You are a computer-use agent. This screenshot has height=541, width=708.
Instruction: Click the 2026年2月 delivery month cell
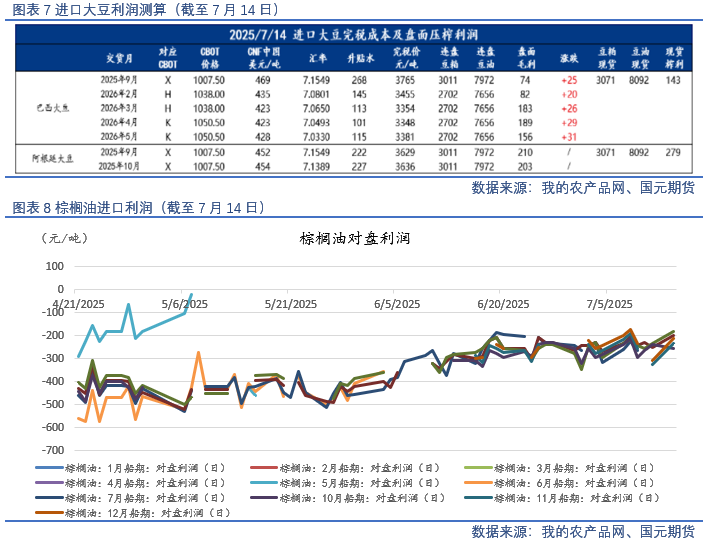pyautogui.click(x=119, y=94)
